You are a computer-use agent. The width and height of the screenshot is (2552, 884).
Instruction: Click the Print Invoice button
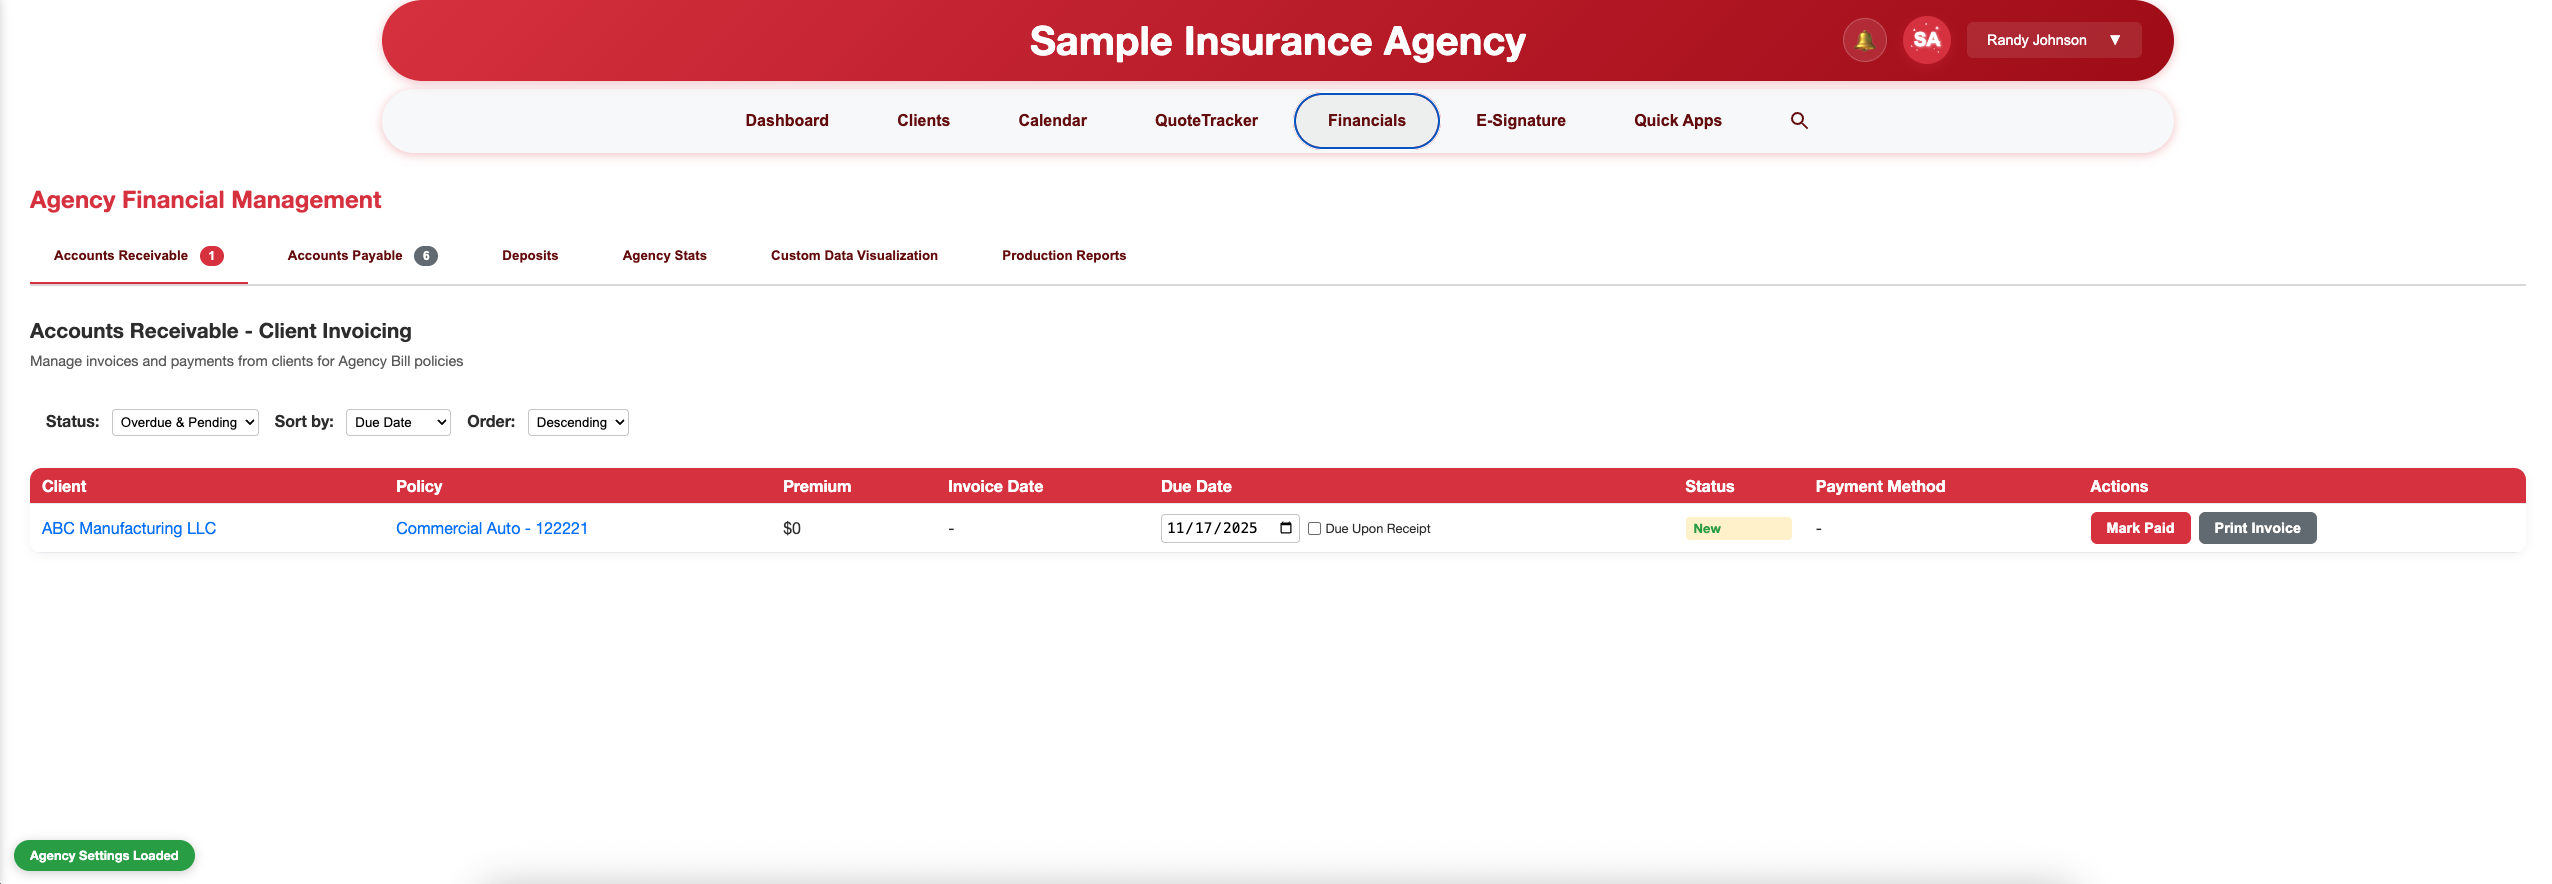pyautogui.click(x=2257, y=528)
